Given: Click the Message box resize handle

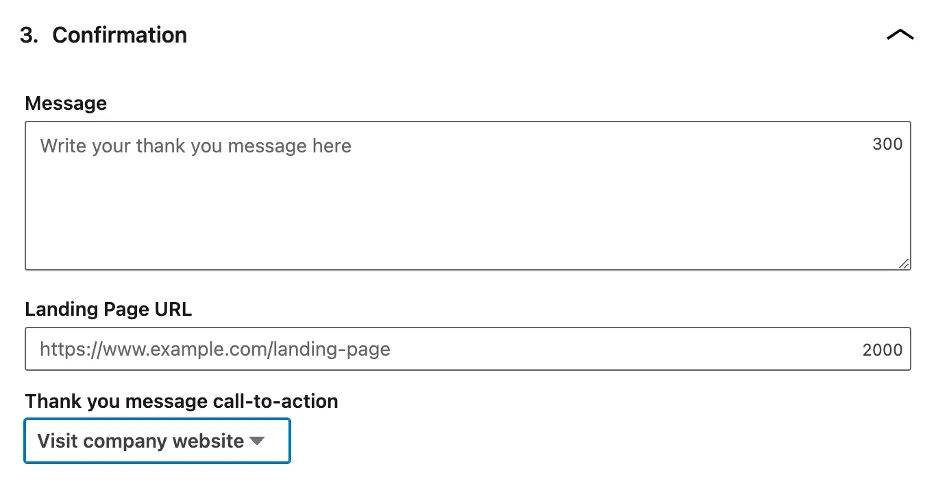Looking at the screenshot, I should [x=904, y=263].
